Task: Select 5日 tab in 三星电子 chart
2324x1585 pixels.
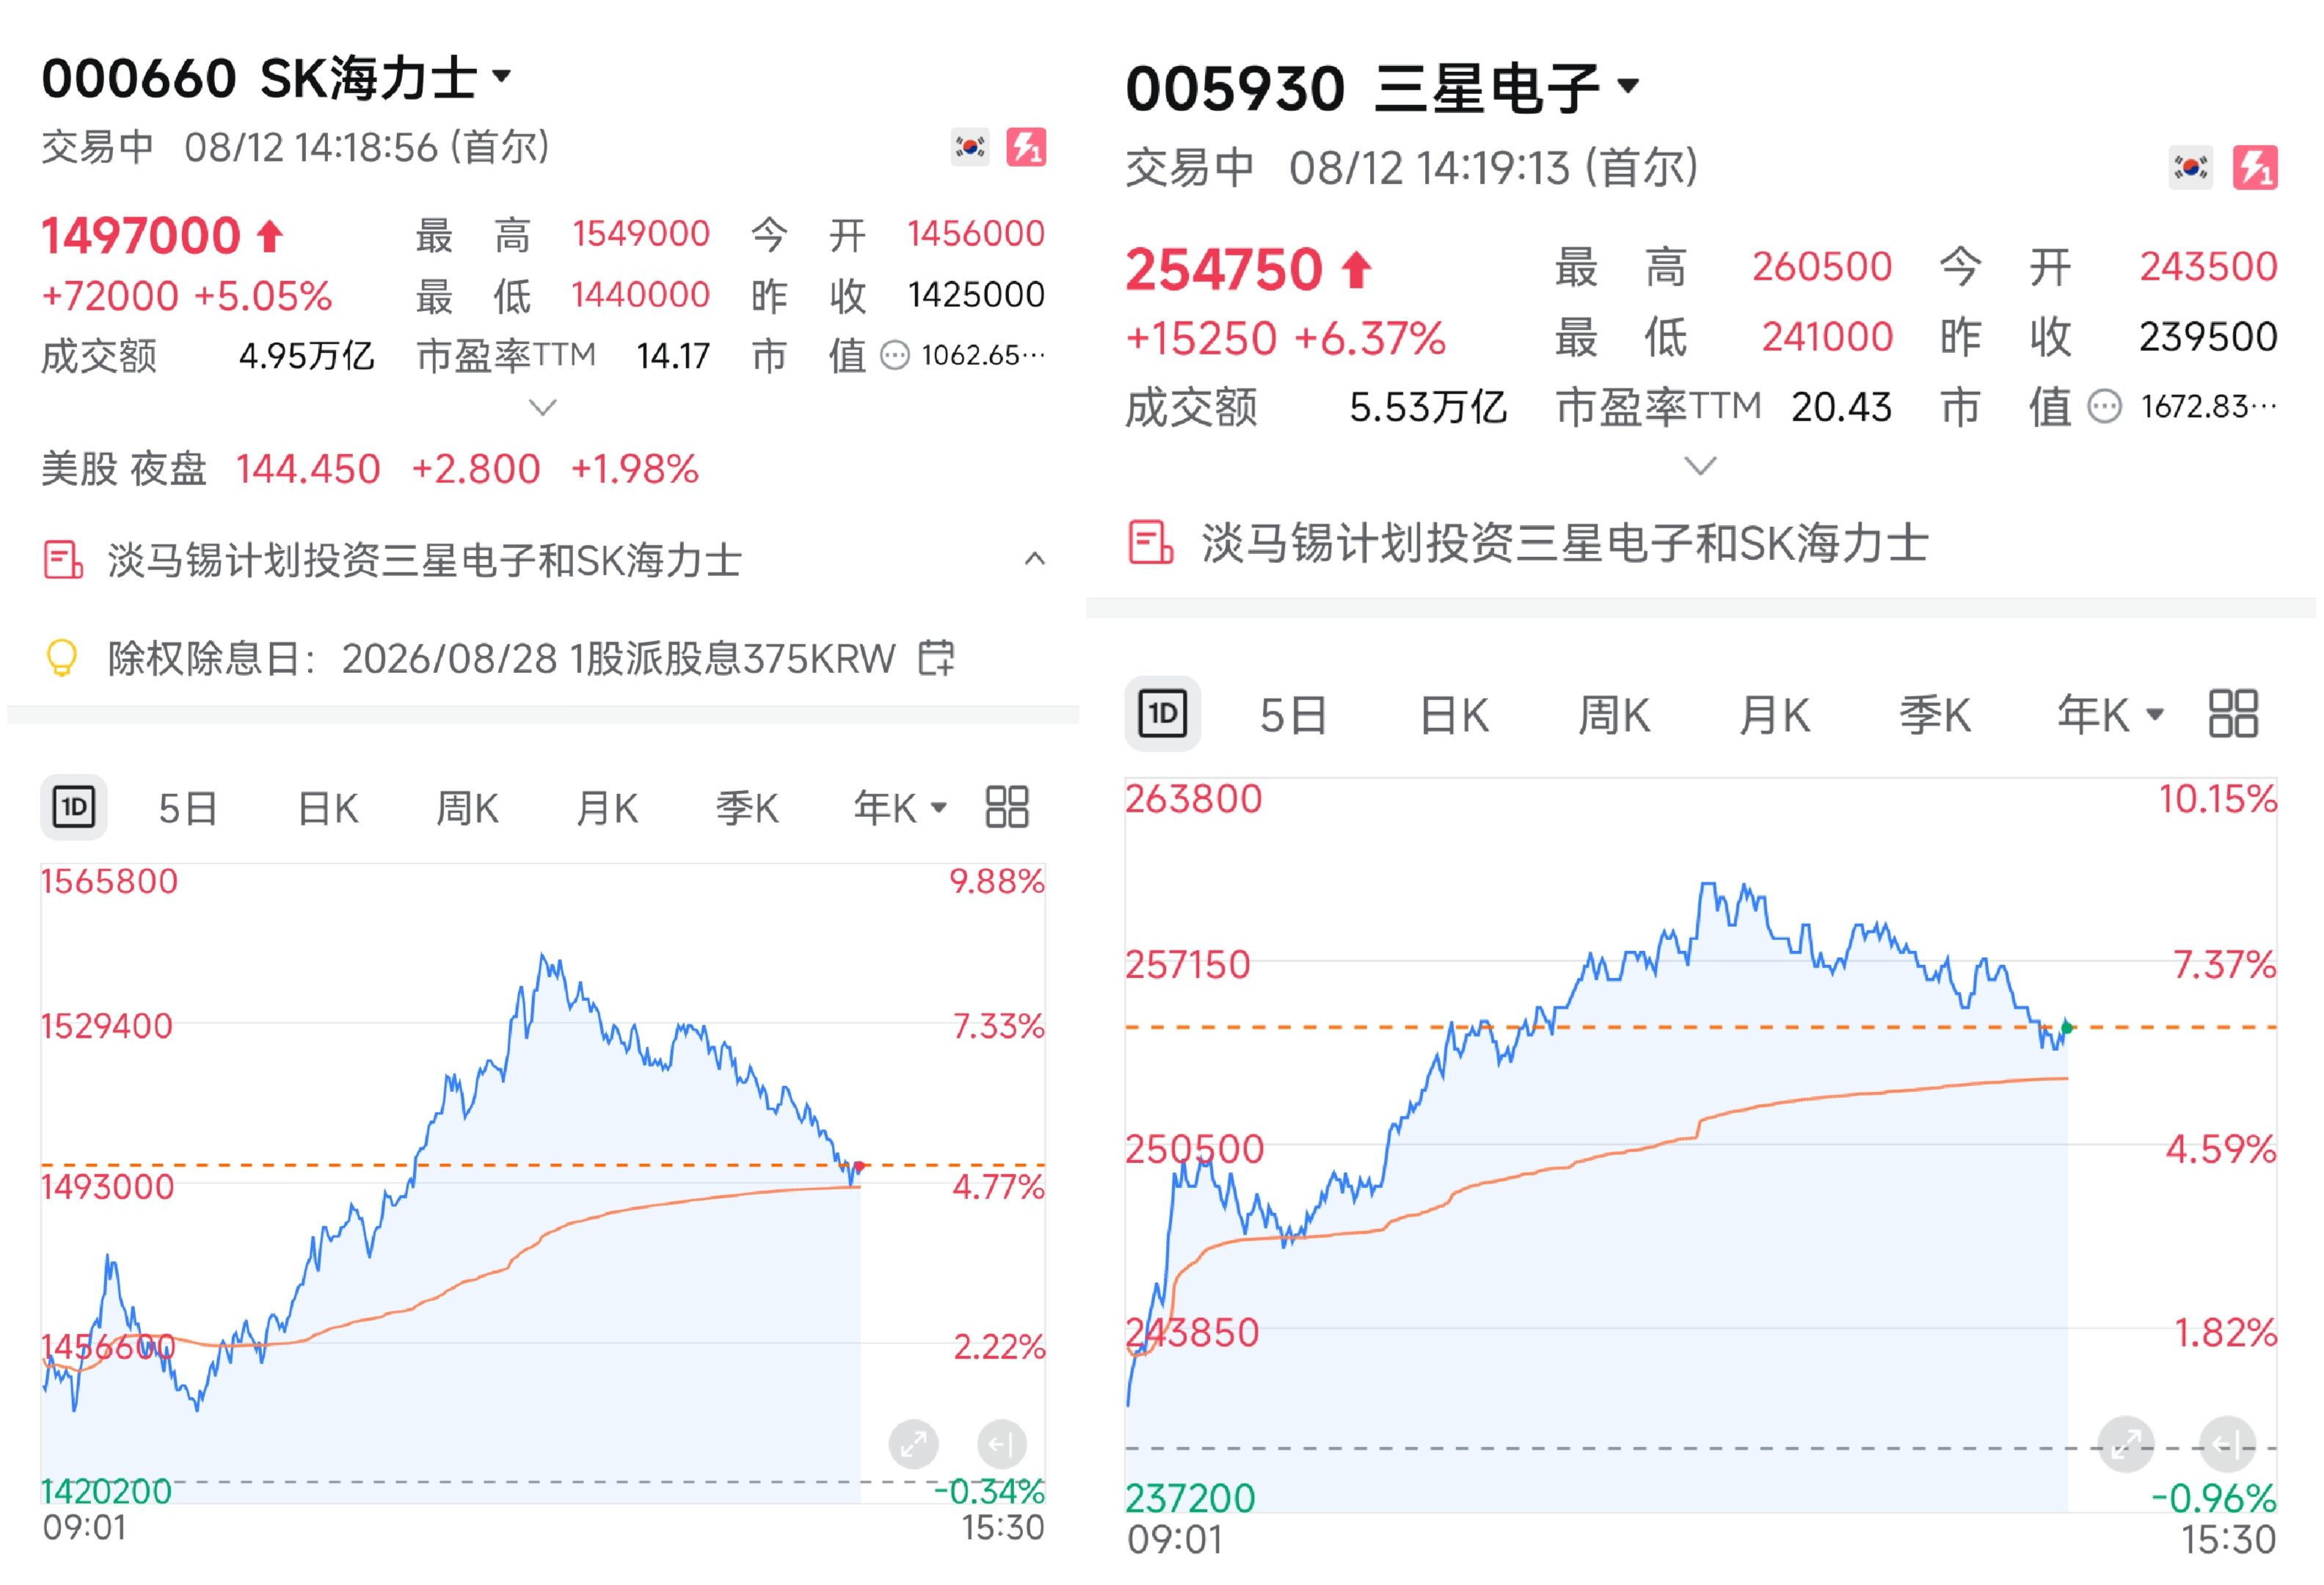Action: (1293, 716)
